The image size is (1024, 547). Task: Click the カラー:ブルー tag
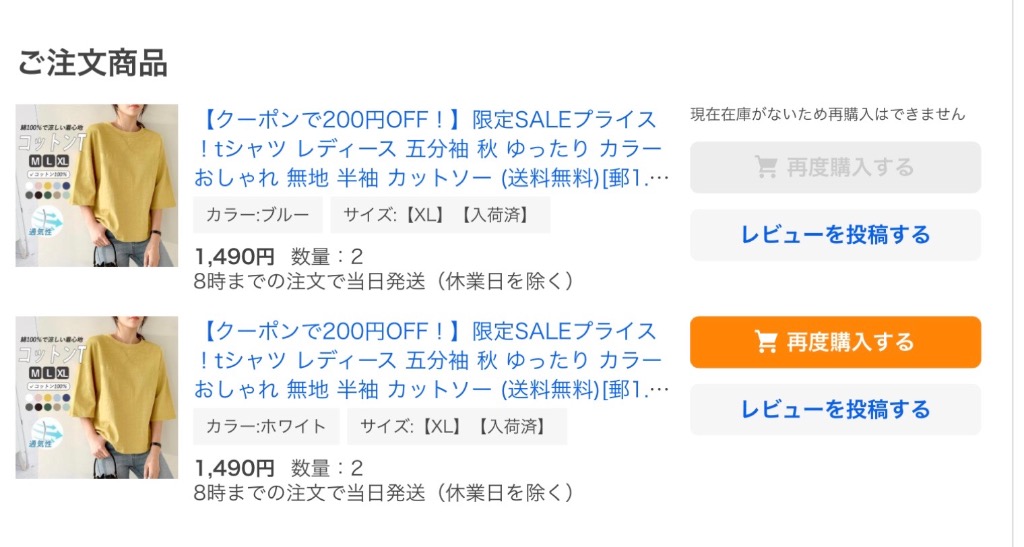[x=258, y=215]
